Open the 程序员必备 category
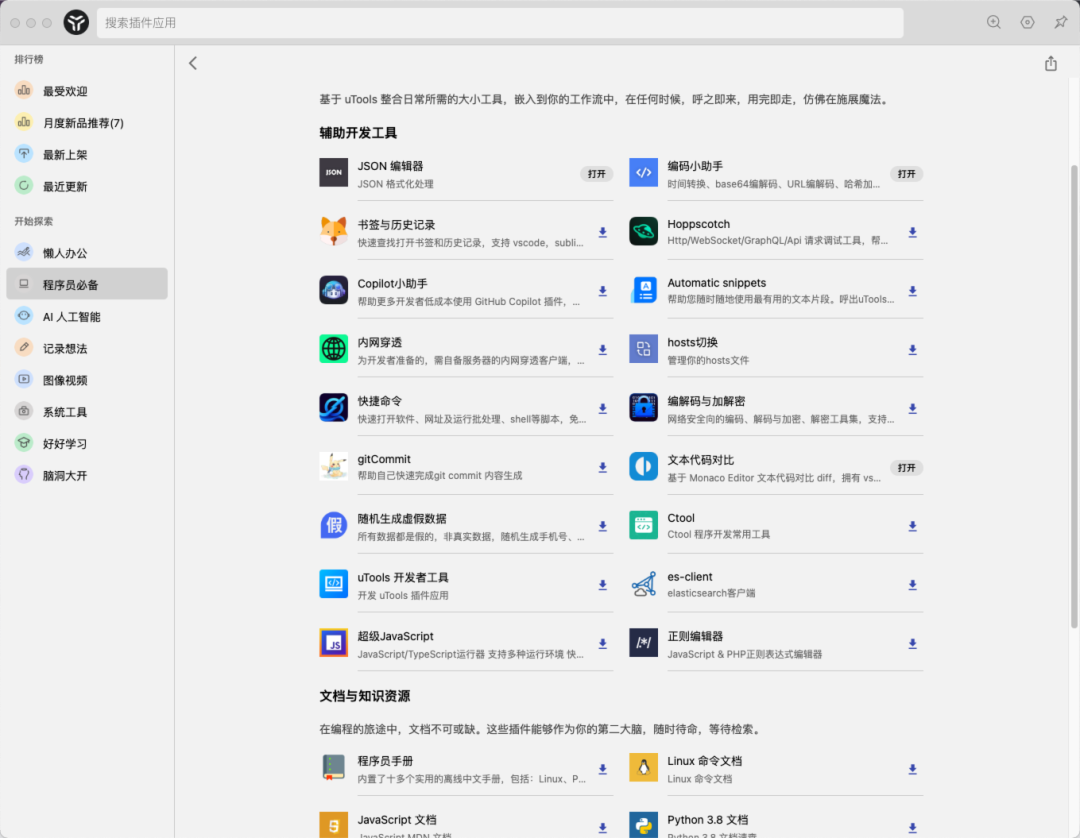Image resolution: width=1080 pixels, height=838 pixels. tap(87, 284)
